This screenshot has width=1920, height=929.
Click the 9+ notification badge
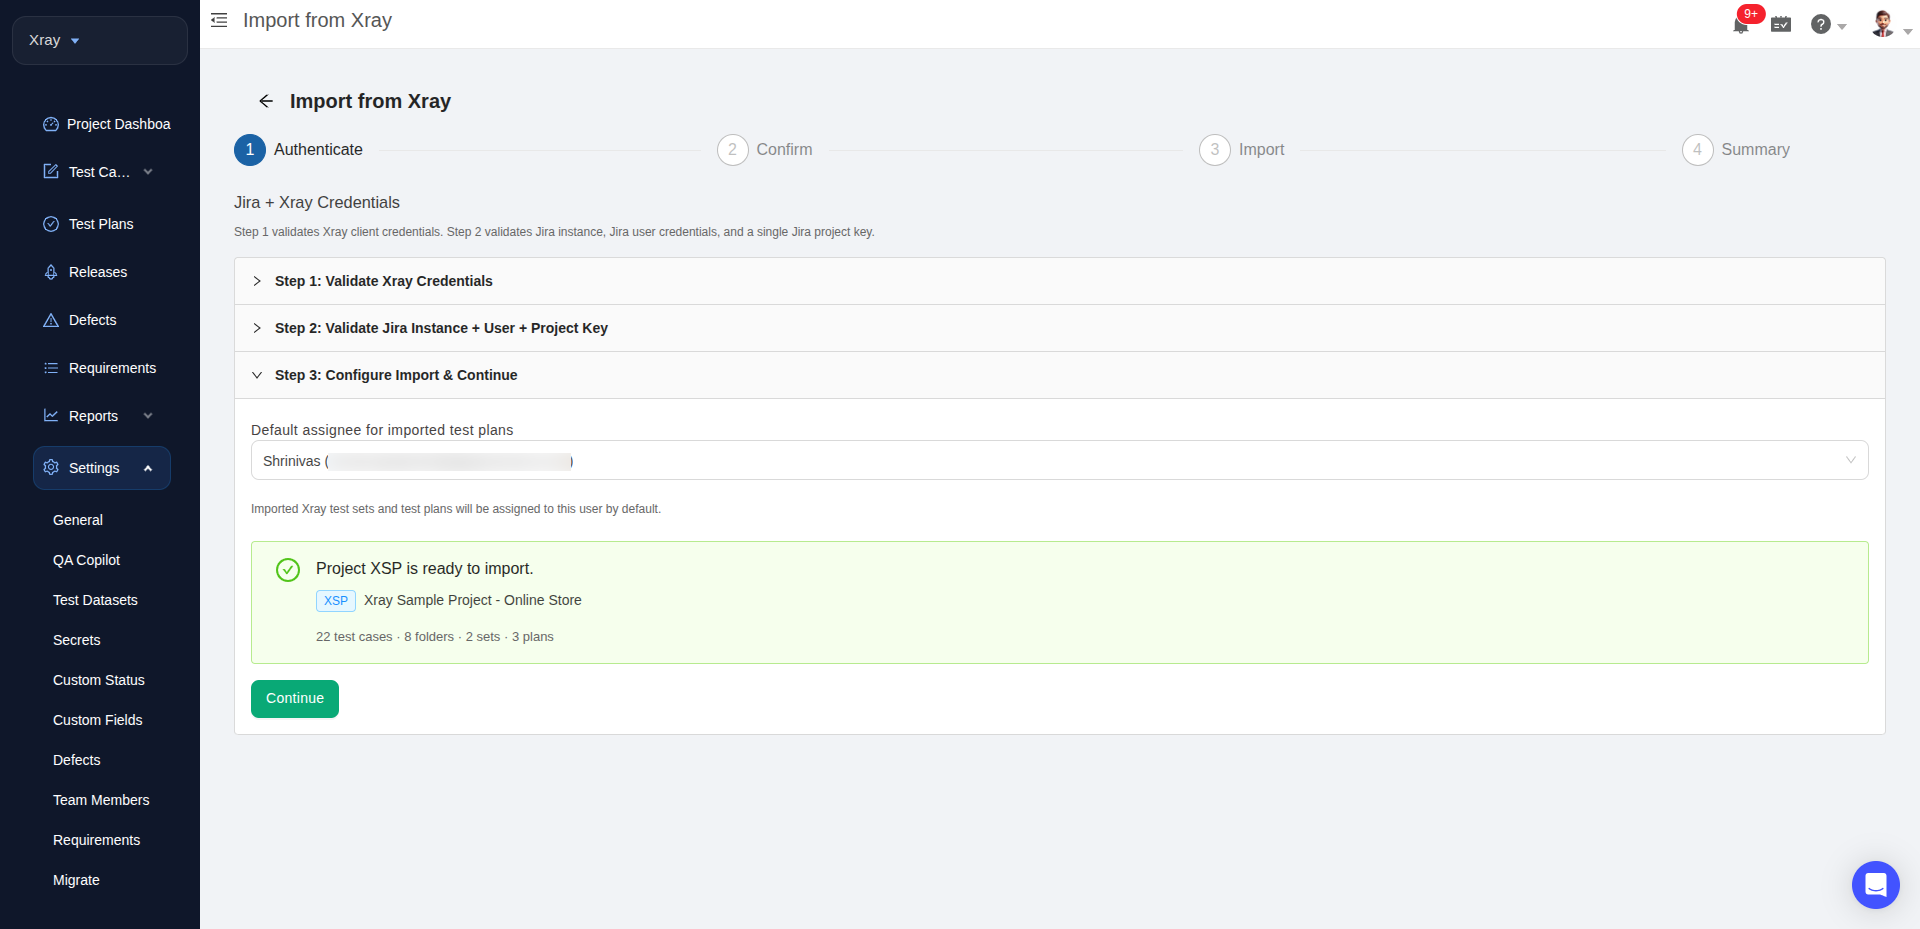1751,14
